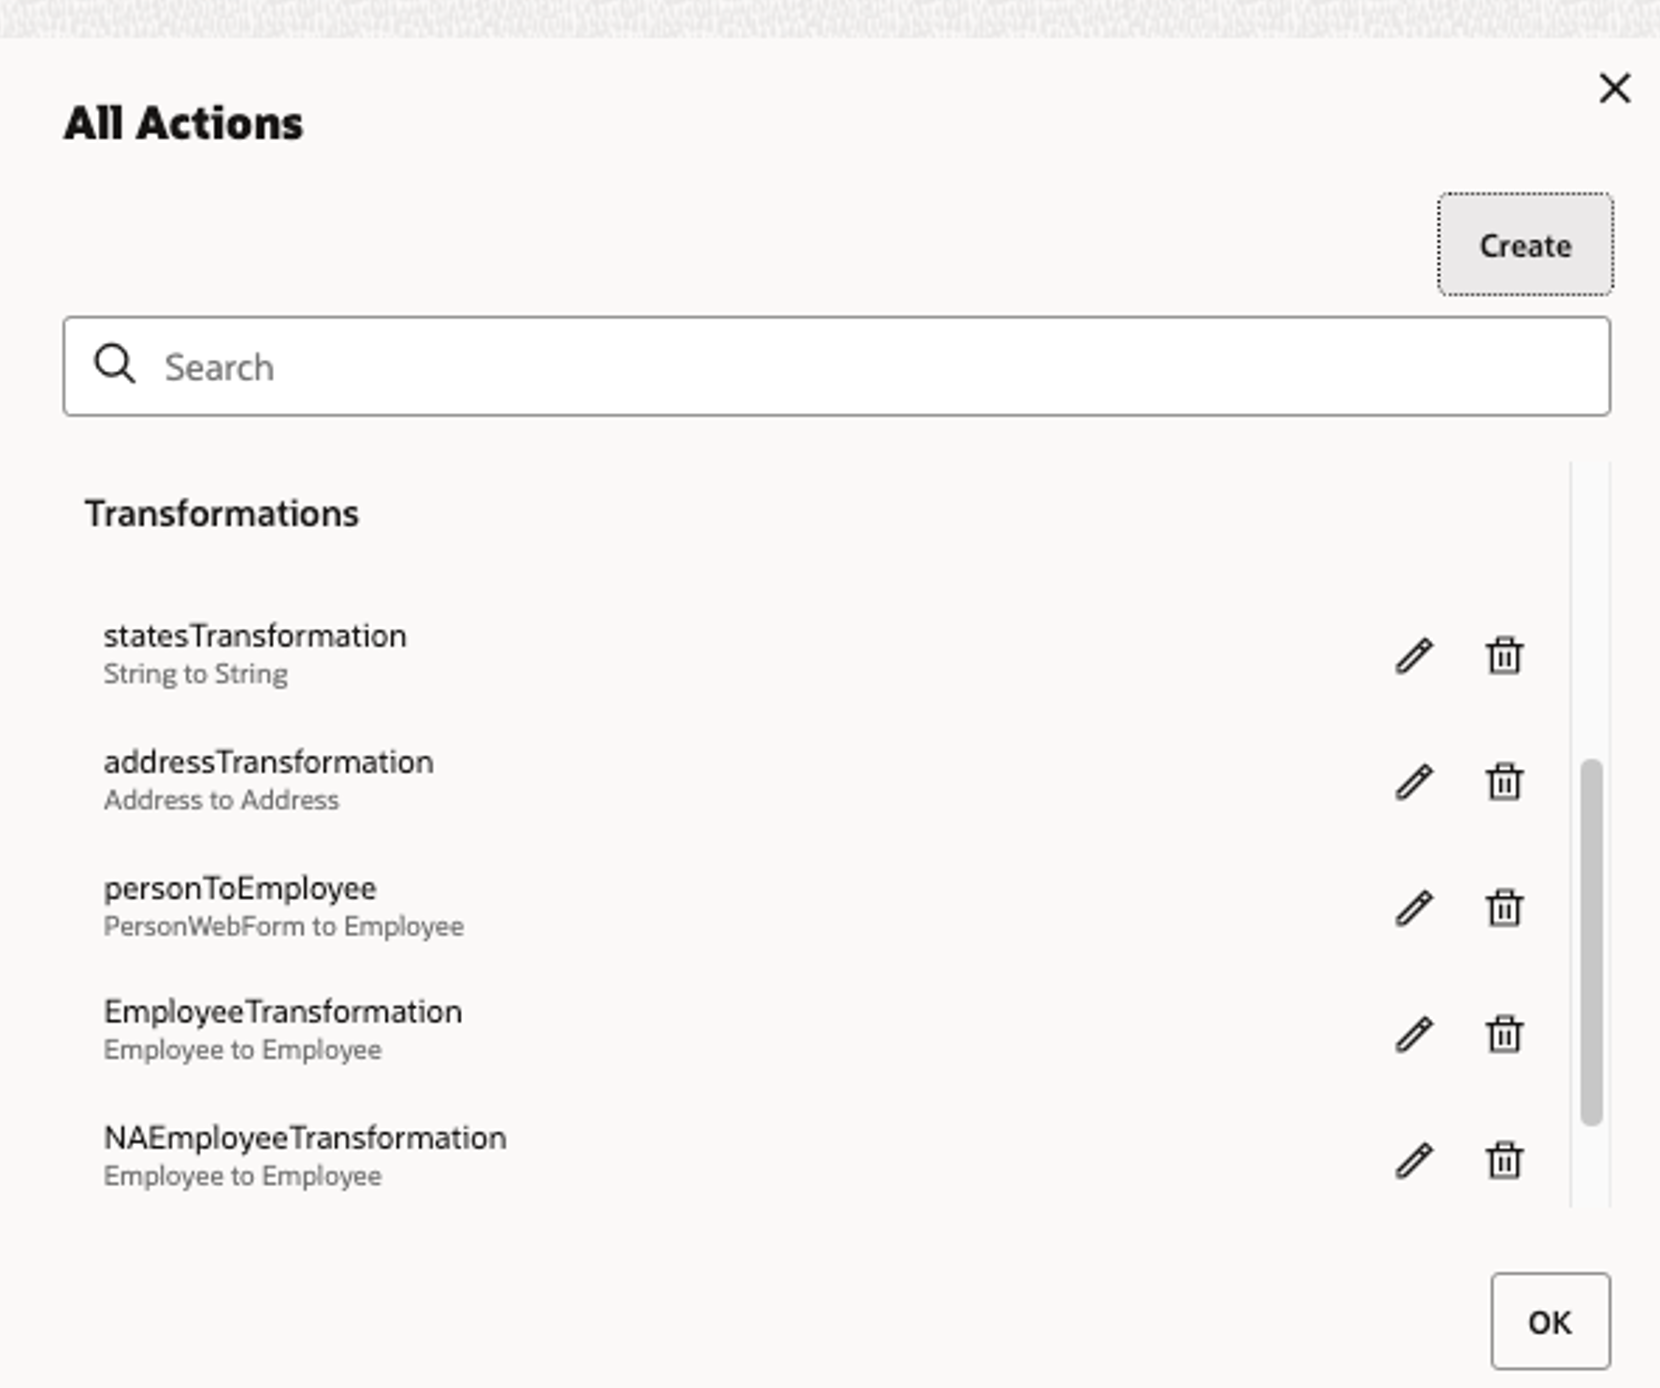The width and height of the screenshot is (1660, 1388).
Task: Close the All Actions dialog
Action: 1616,88
